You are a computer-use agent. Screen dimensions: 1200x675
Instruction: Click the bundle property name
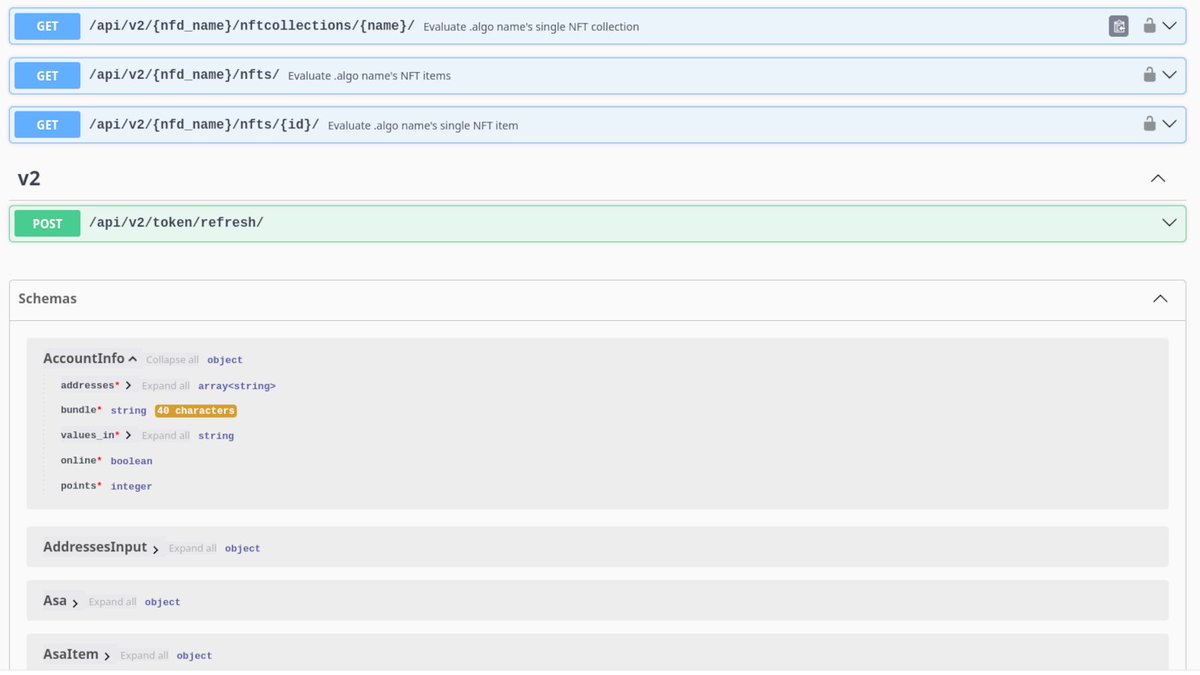(78, 411)
